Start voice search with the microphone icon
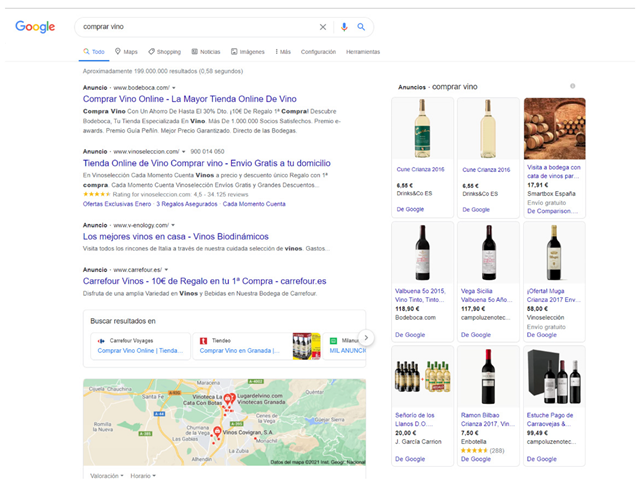The width and height of the screenshot is (642, 485). click(344, 27)
